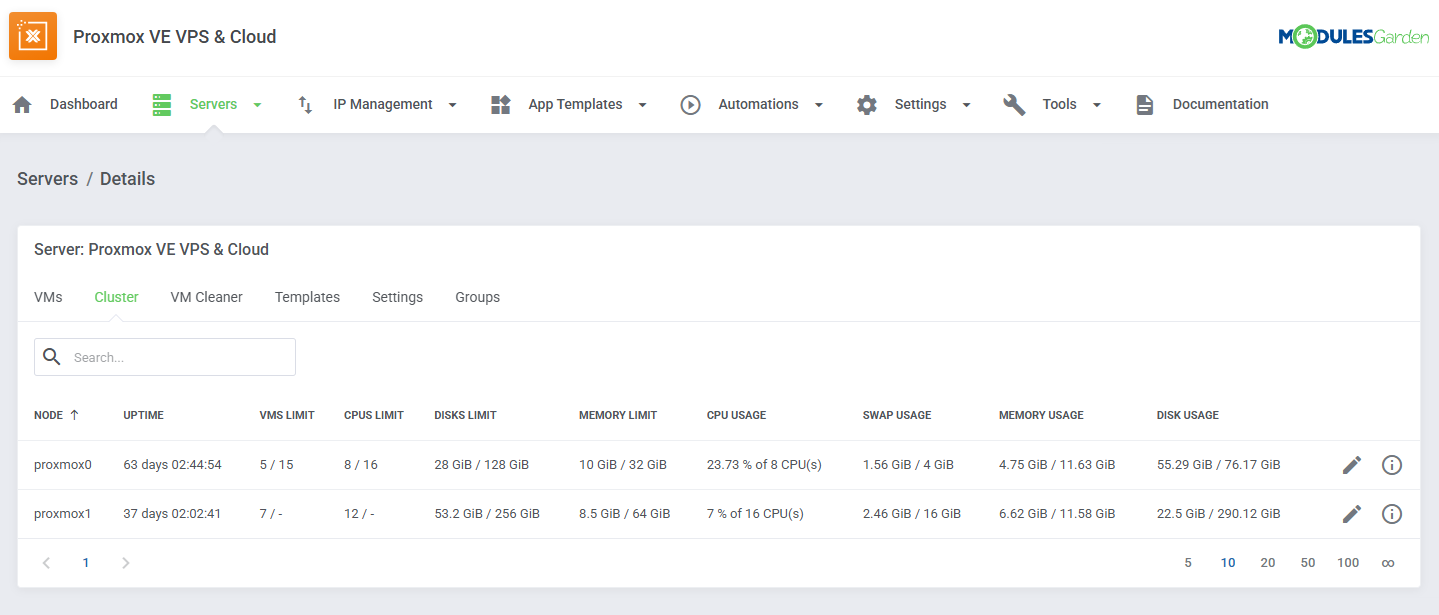
Task: Sort by UPTIME column header
Action: [x=143, y=415]
